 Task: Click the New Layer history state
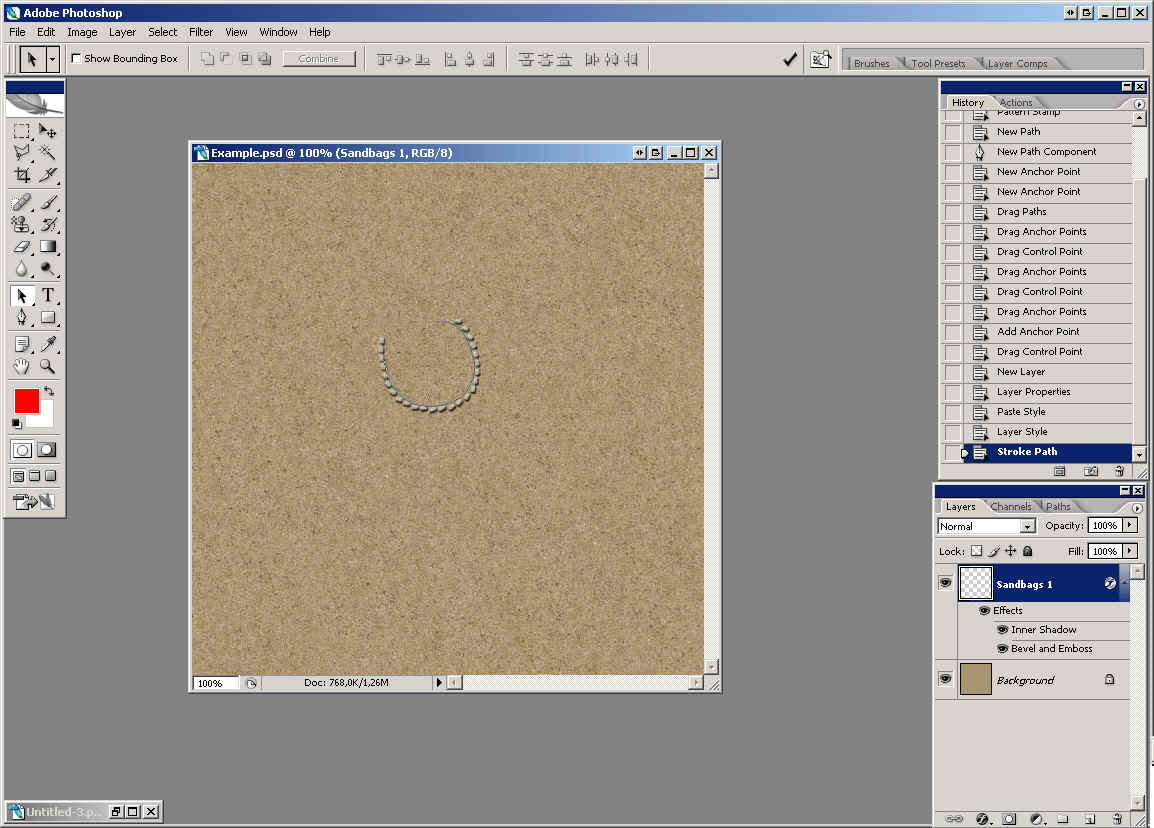(x=1020, y=372)
